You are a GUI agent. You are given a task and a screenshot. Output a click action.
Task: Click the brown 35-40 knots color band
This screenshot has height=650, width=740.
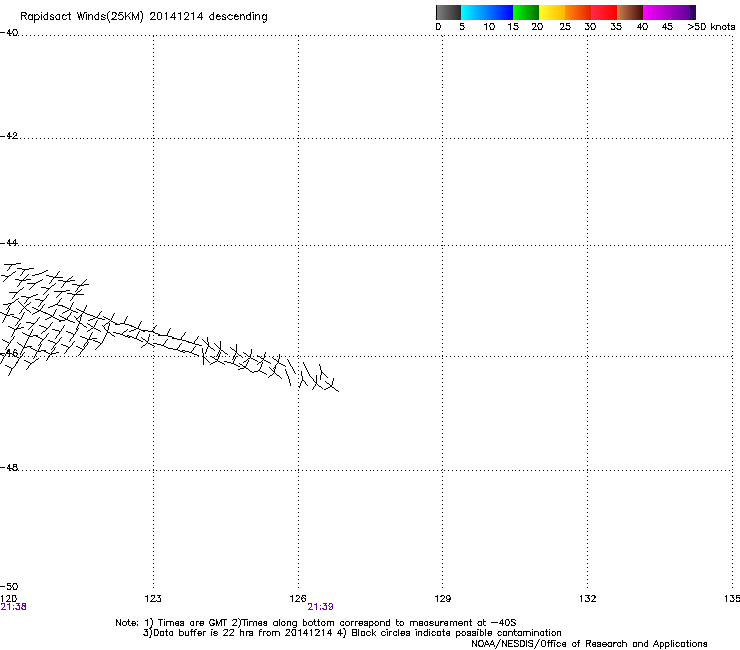click(x=630, y=12)
